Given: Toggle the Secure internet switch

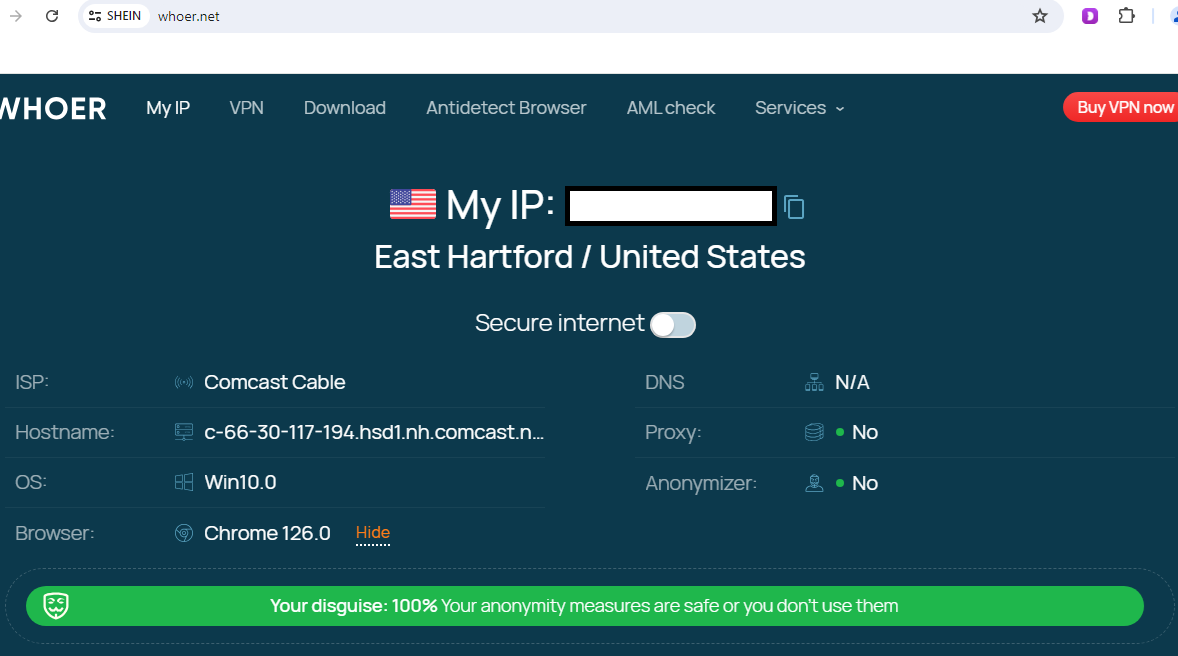Looking at the screenshot, I should click(672, 325).
